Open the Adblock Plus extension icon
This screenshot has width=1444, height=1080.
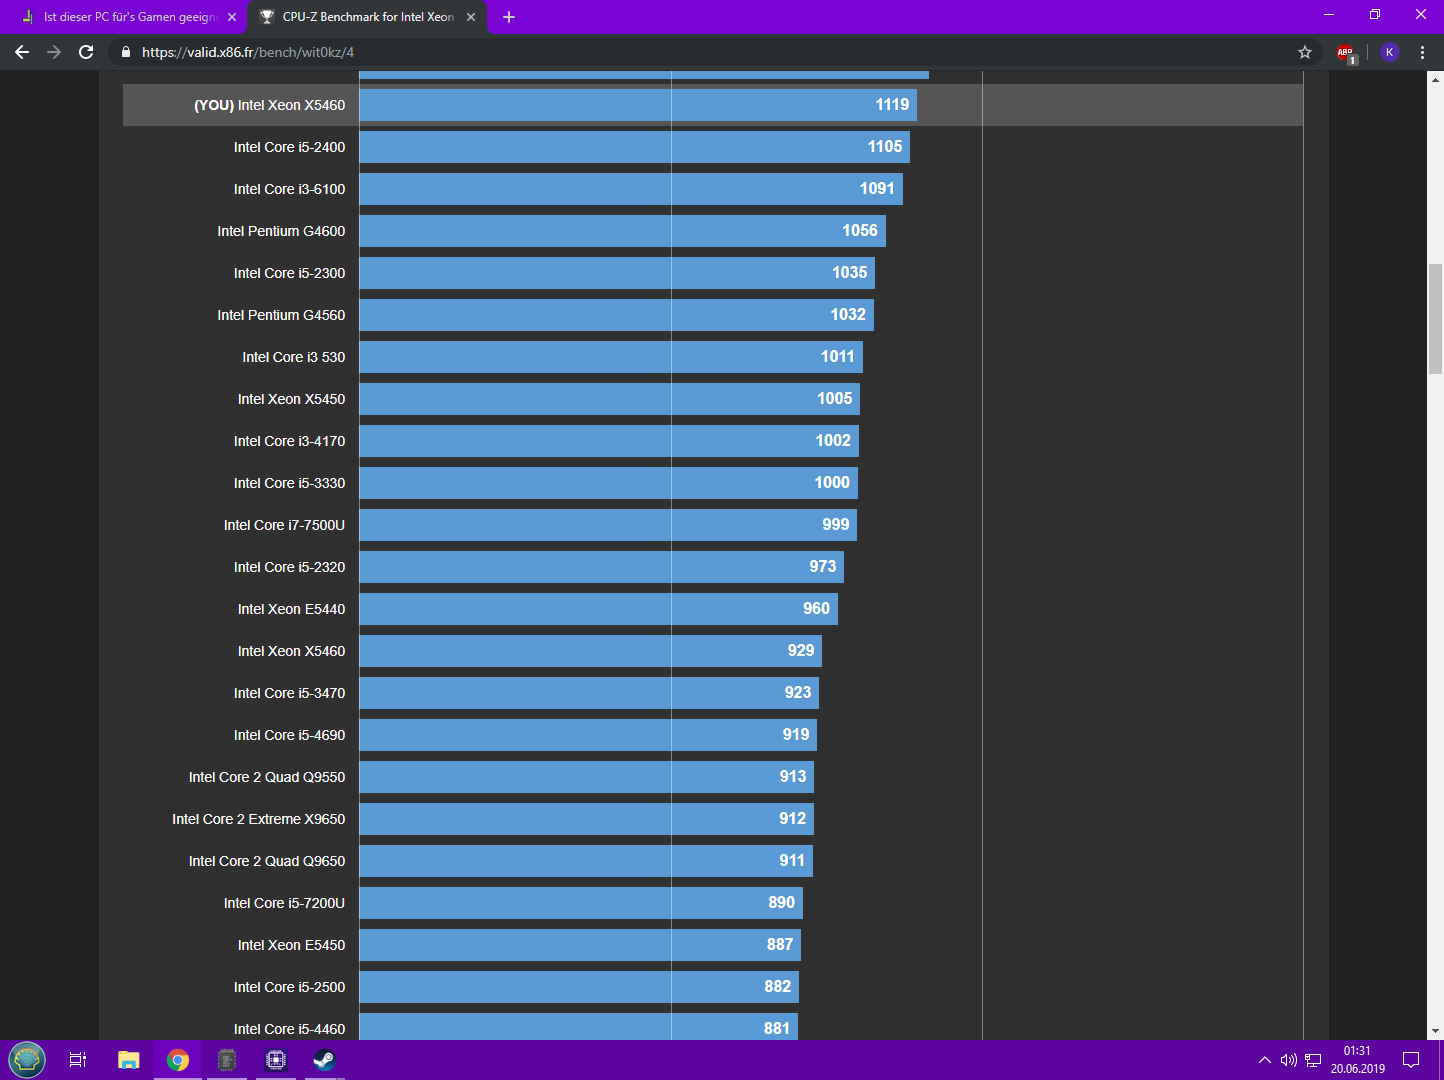(1346, 53)
